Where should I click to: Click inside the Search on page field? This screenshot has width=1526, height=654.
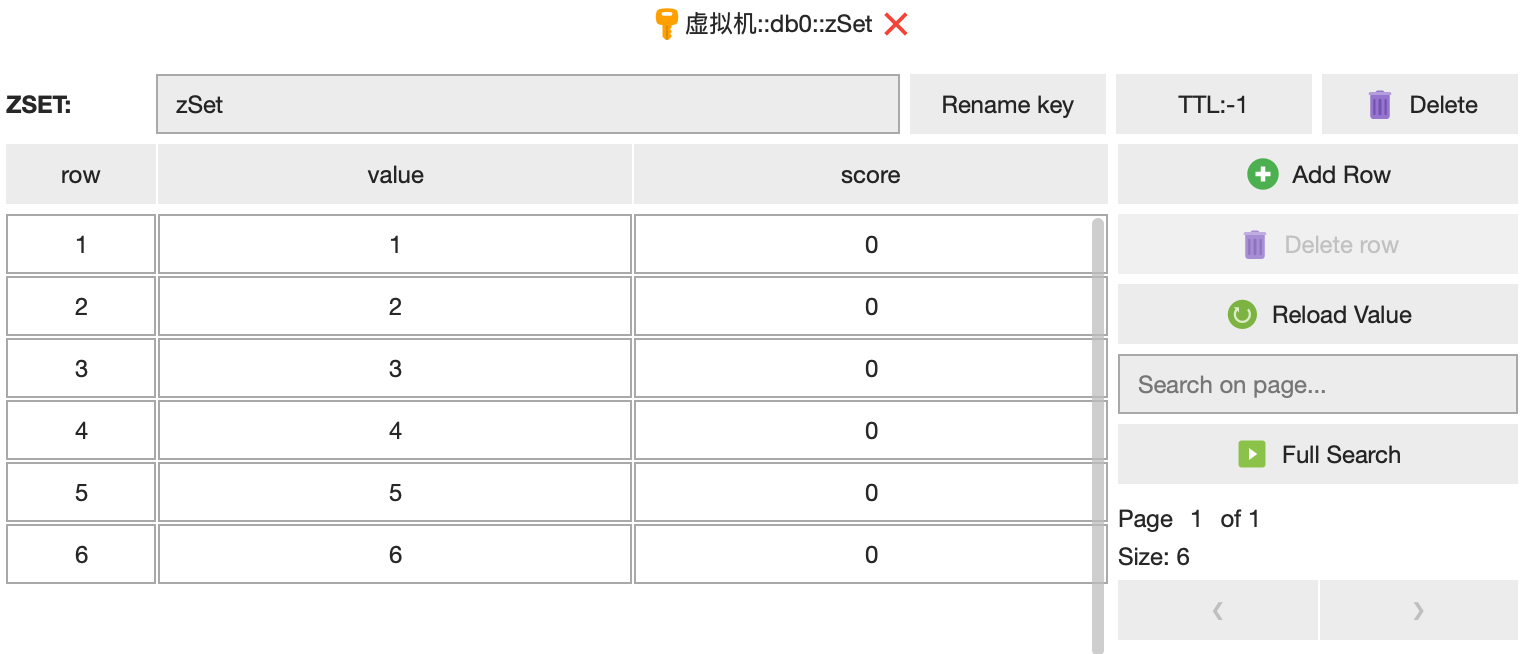(x=1317, y=384)
